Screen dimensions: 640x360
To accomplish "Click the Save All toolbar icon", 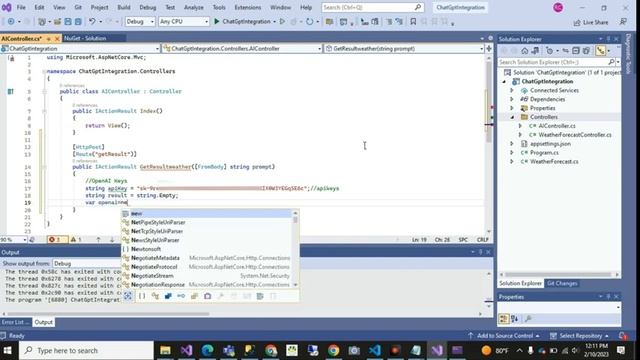I will [78, 22].
